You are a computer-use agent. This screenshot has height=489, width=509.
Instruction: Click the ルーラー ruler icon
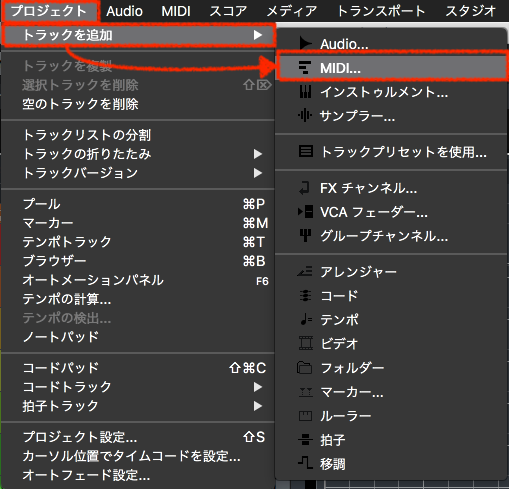[x=305, y=416]
